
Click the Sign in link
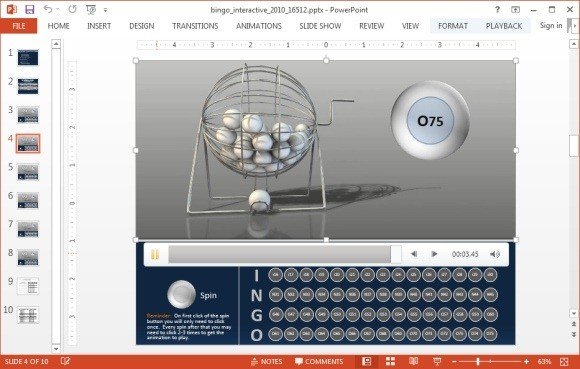(x=551, y=26)
